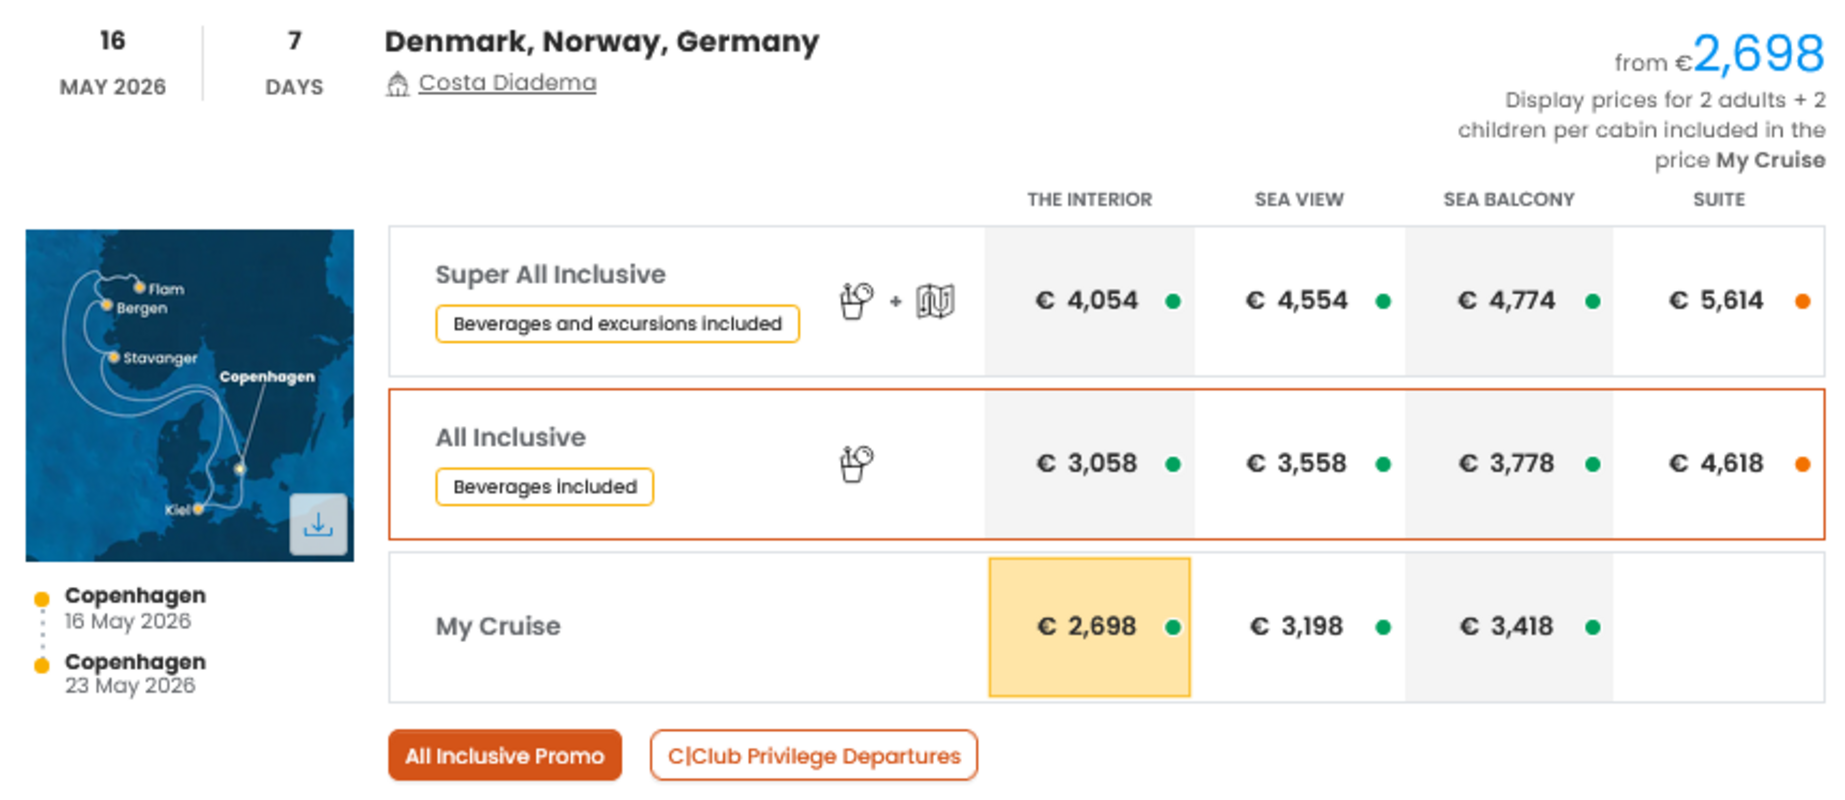Select Super All Inclusive Interior price €4,054
Screen dimensions: 1845x800
[x=1087, y=301]
